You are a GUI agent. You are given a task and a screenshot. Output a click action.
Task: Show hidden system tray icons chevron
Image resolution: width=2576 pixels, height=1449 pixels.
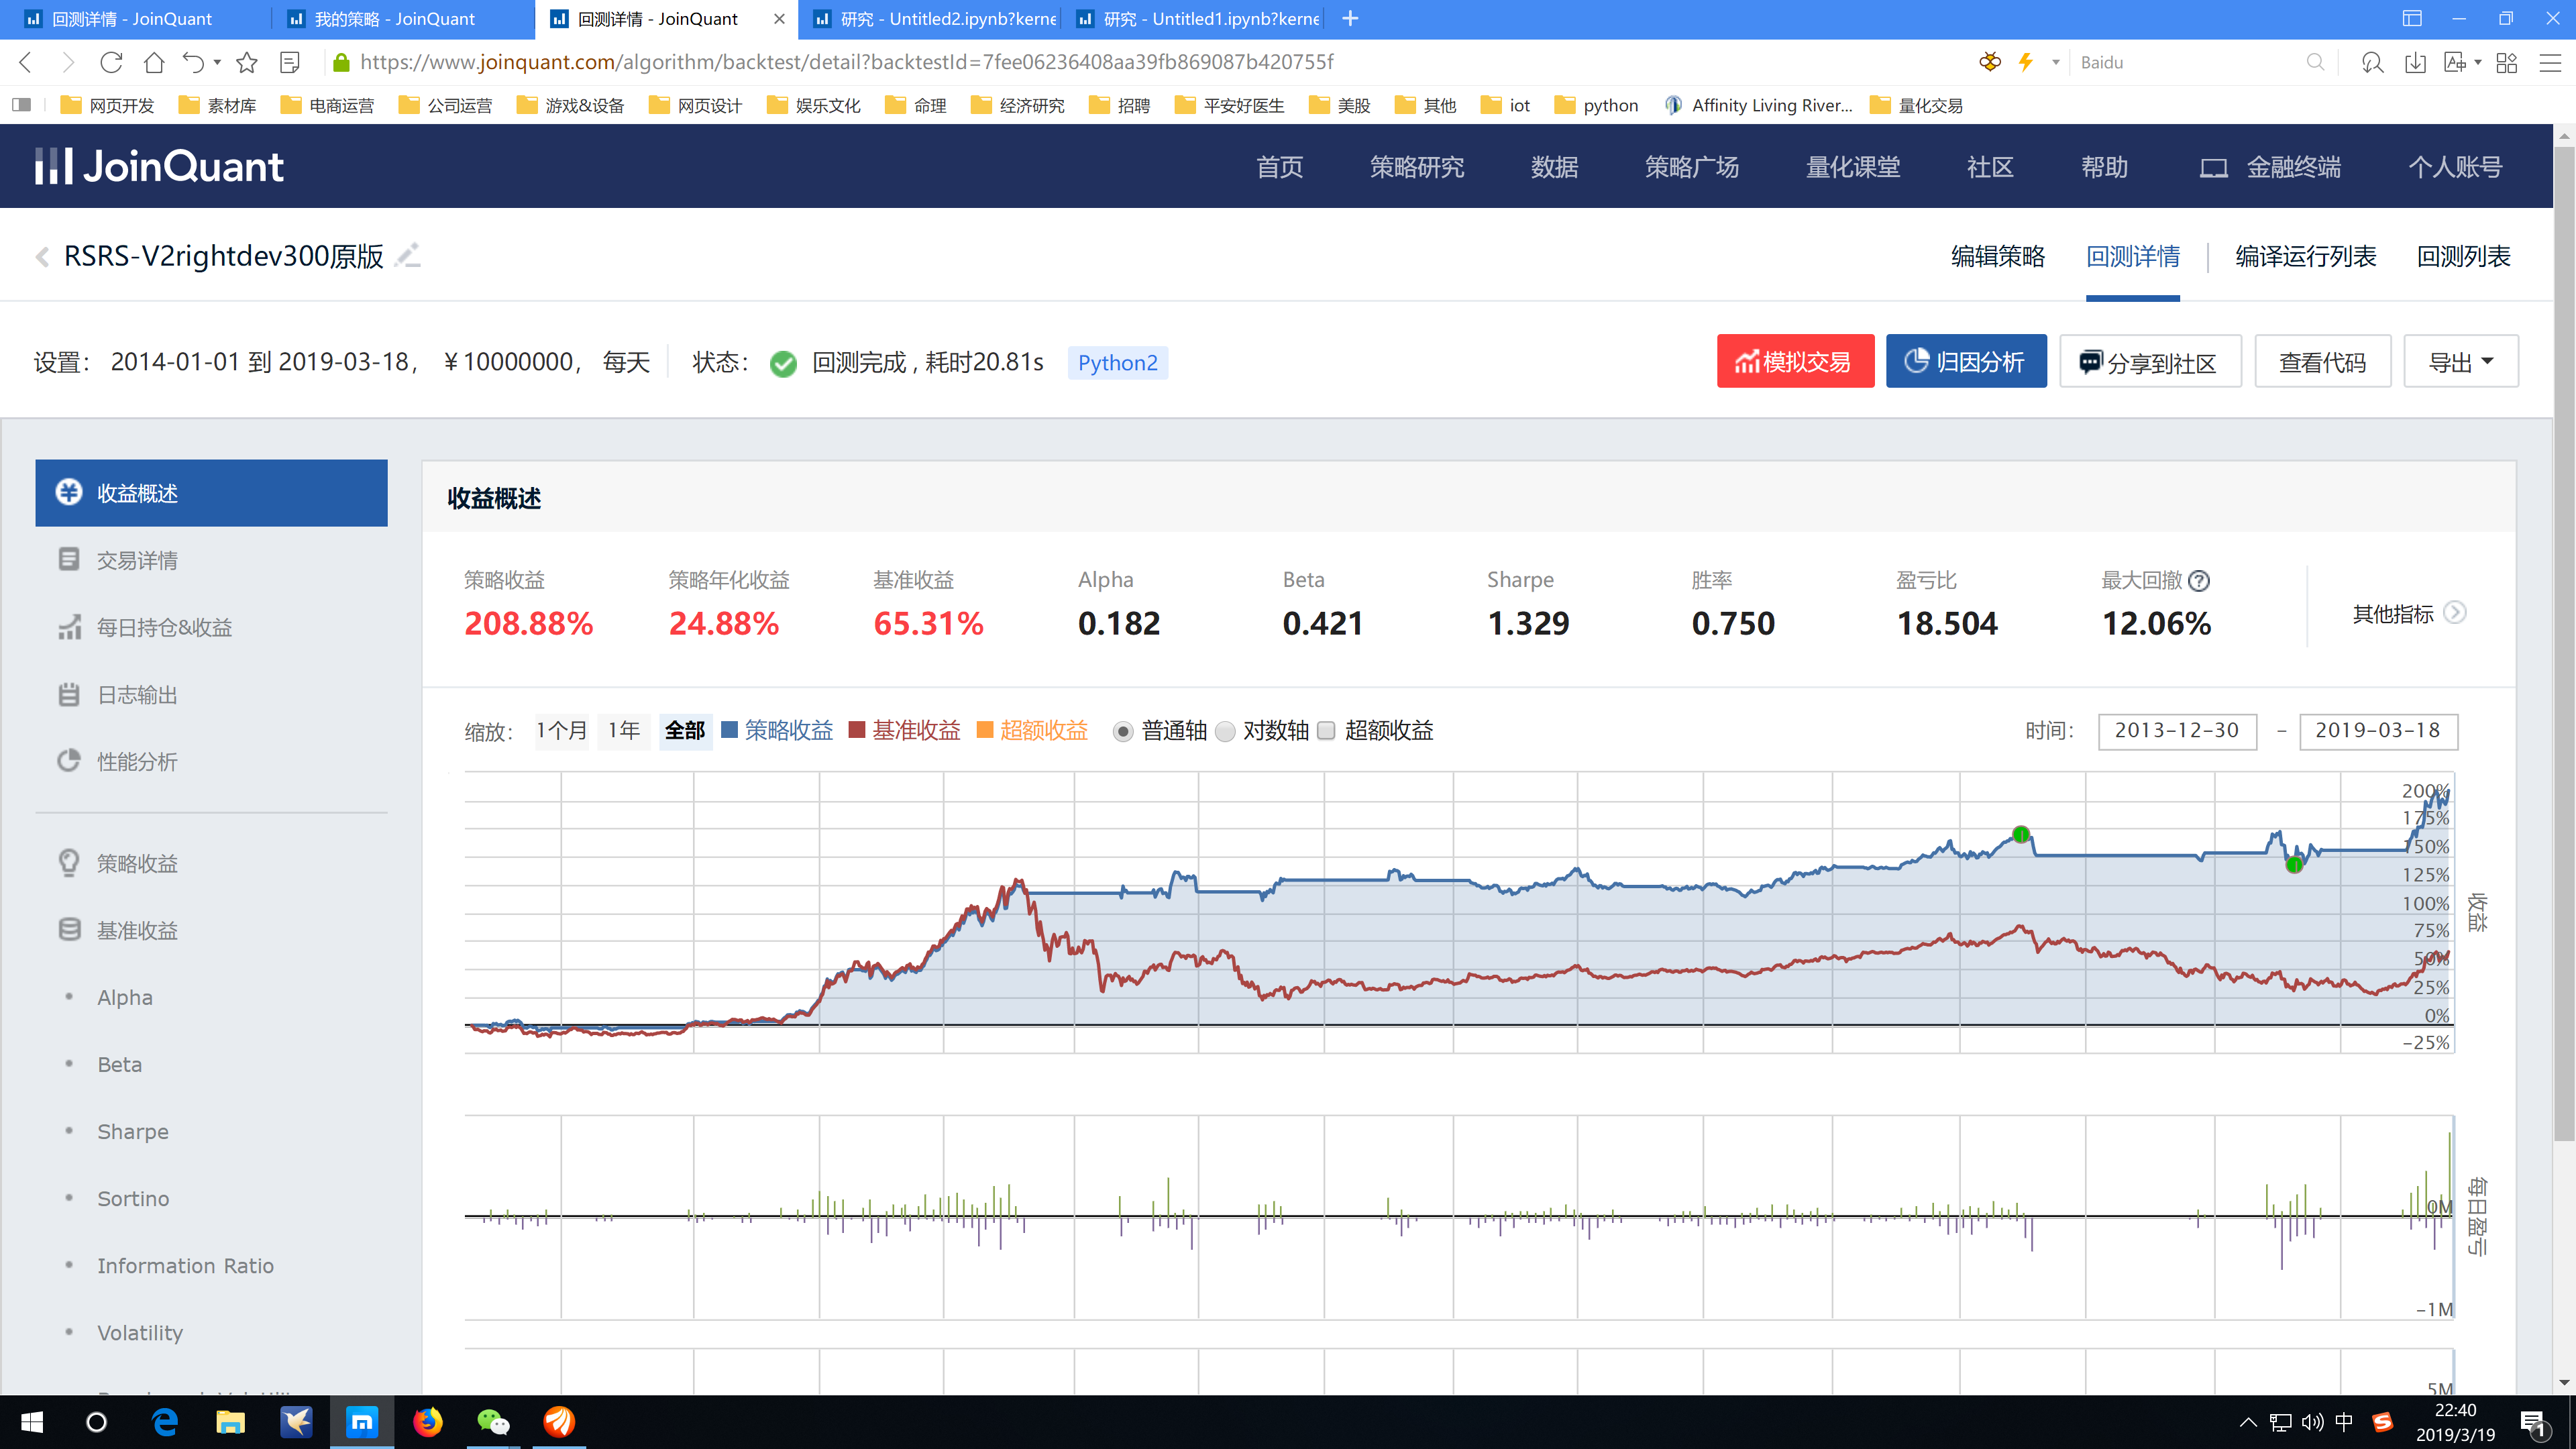point(2248,1422)
